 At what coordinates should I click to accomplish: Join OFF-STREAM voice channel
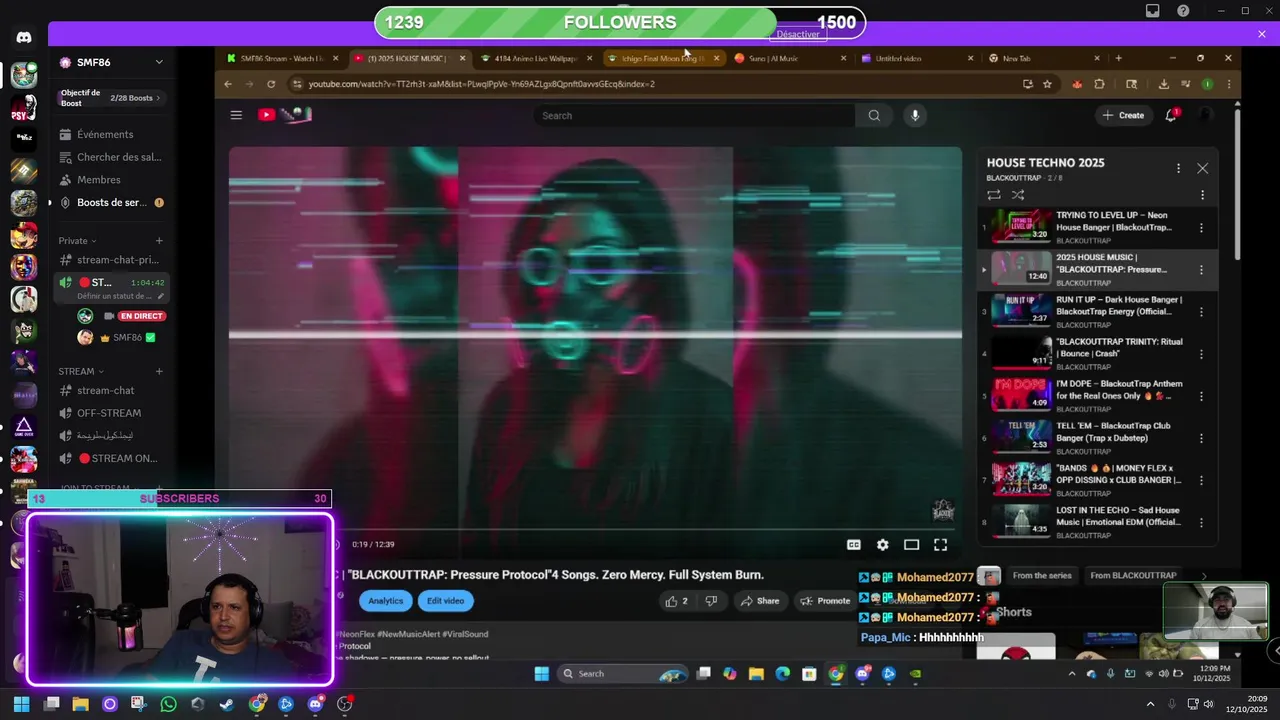point(110,413)
